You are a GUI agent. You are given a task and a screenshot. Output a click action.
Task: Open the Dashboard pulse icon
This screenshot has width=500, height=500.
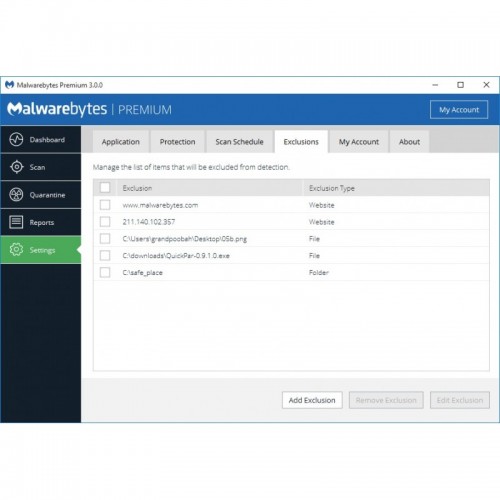click(16, 139)
